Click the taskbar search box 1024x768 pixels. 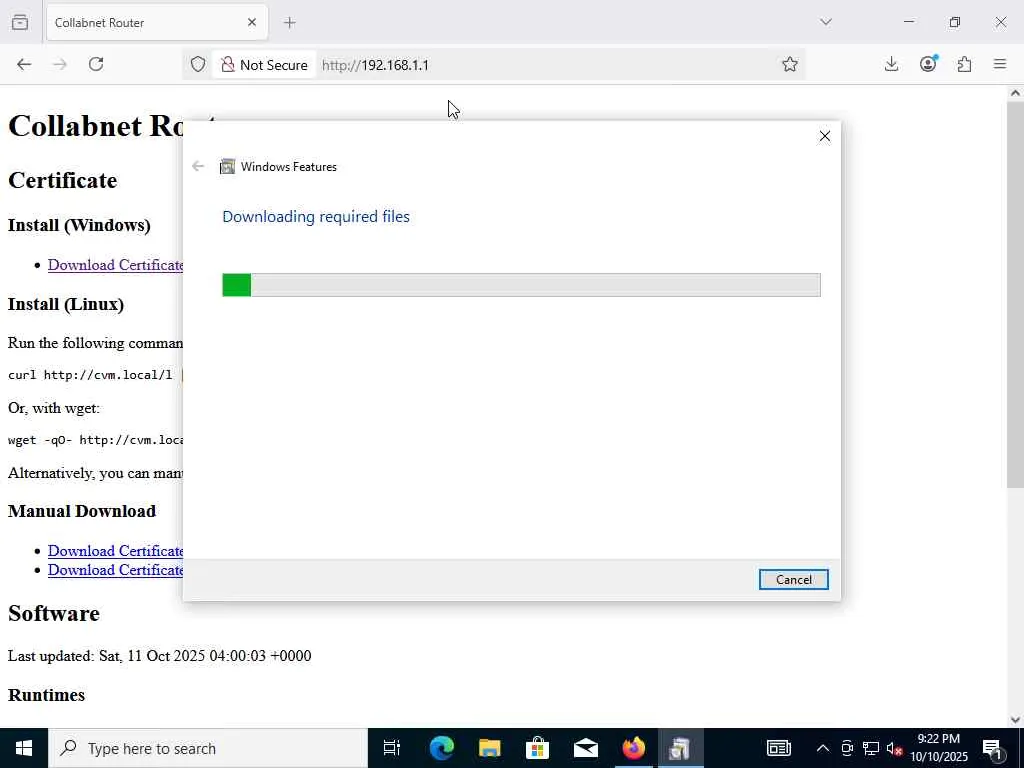click(208, 748)
